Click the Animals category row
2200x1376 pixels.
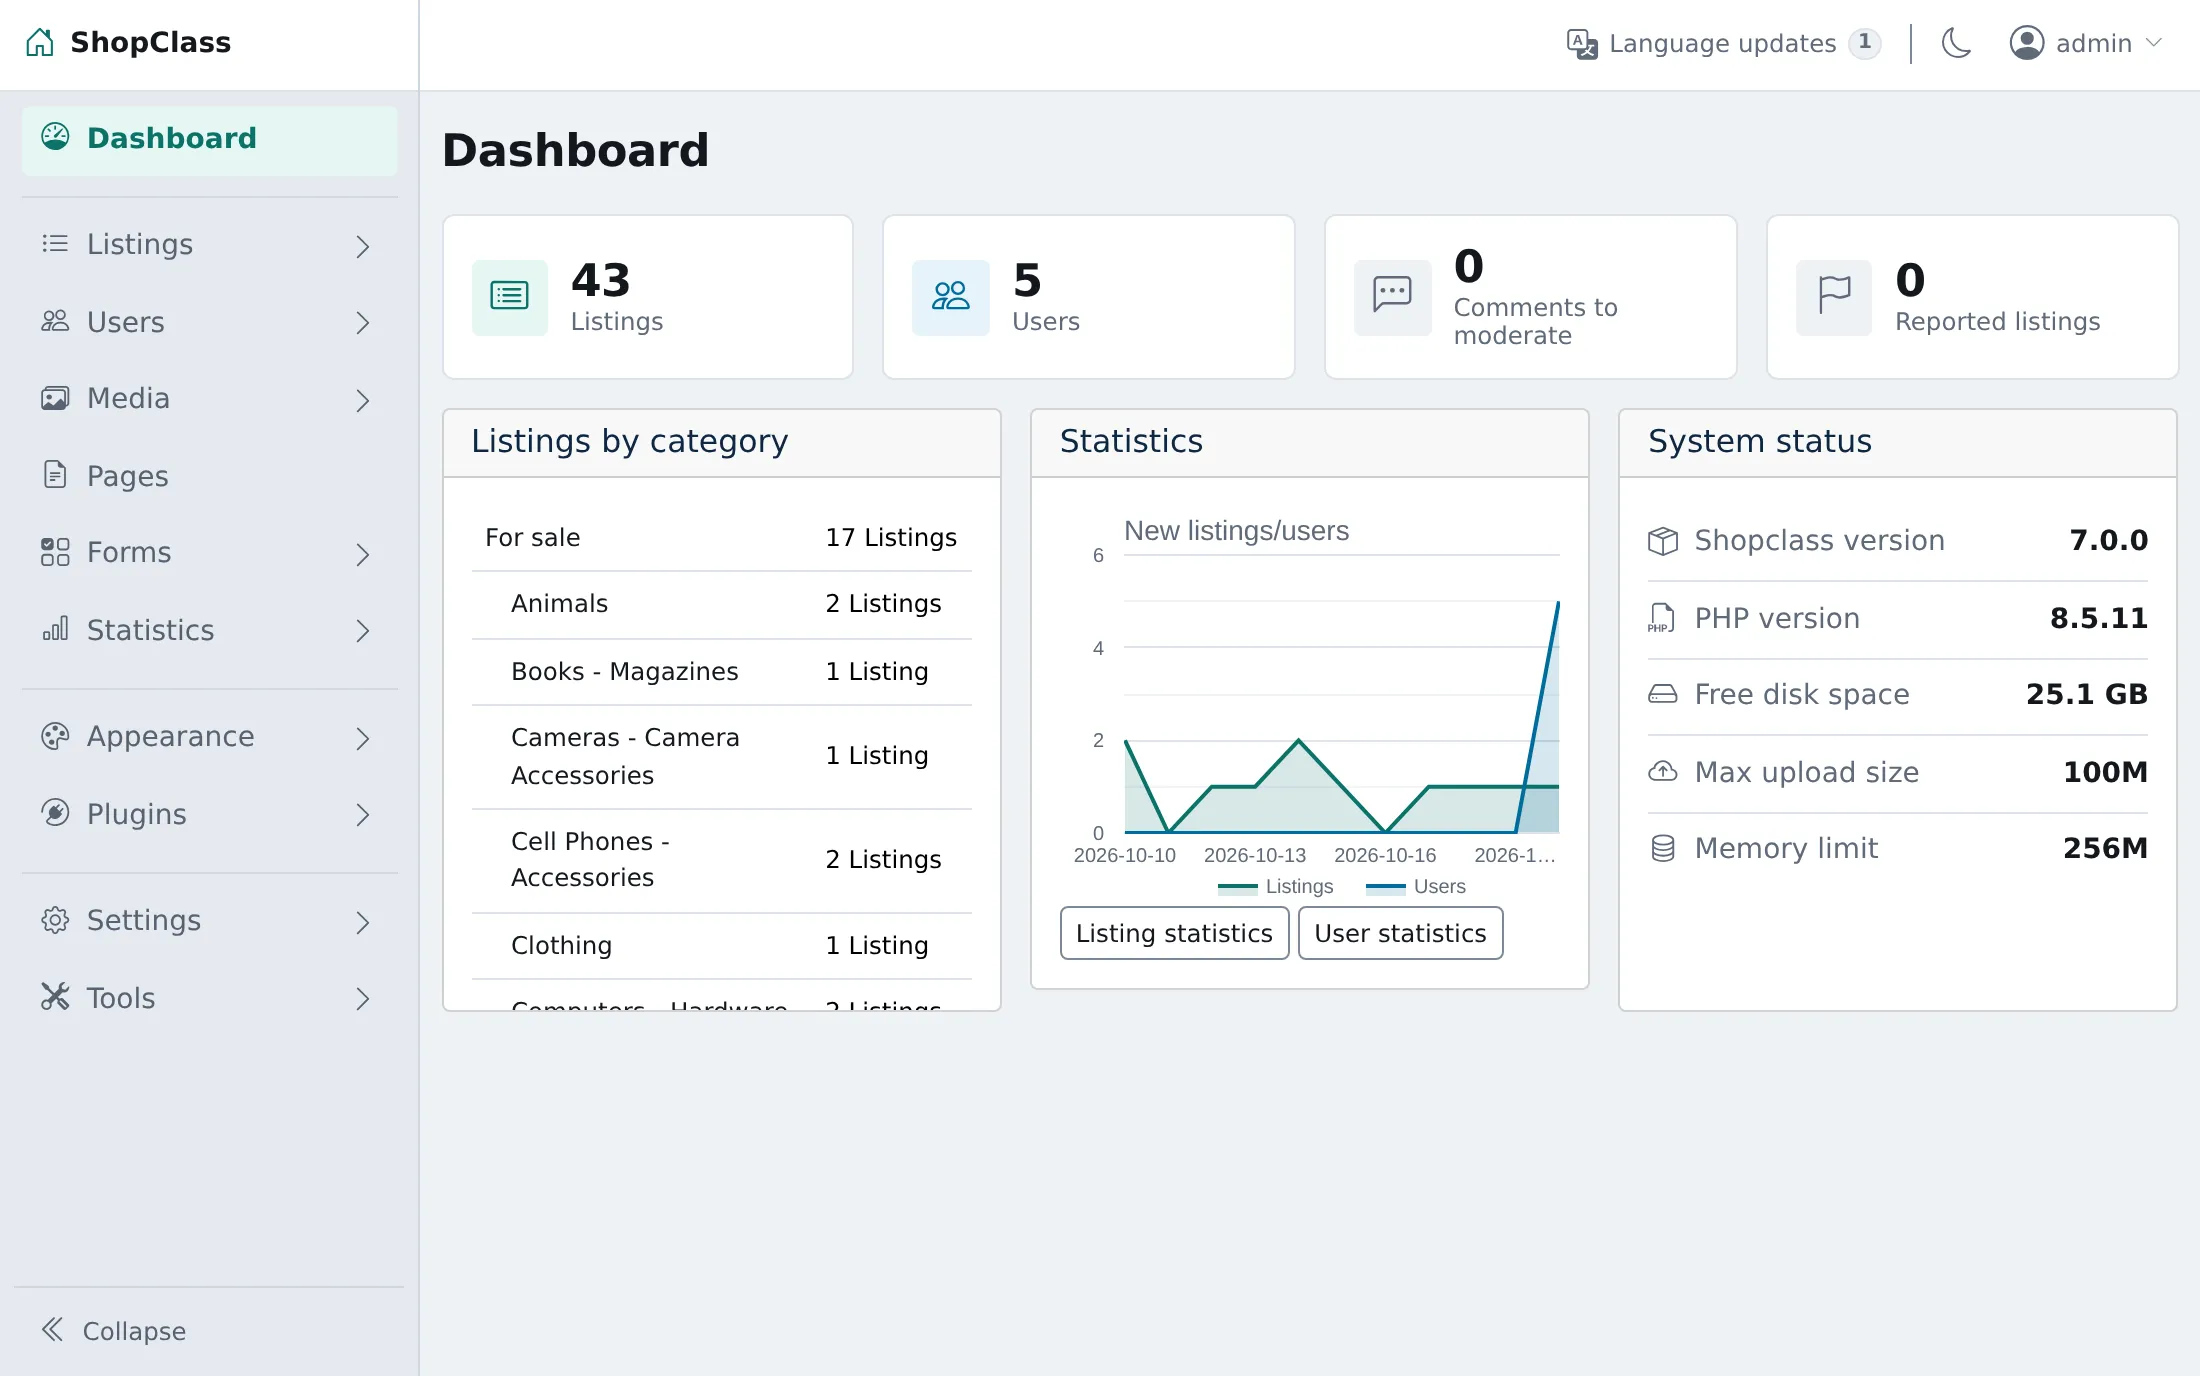(x=721, y=604)
